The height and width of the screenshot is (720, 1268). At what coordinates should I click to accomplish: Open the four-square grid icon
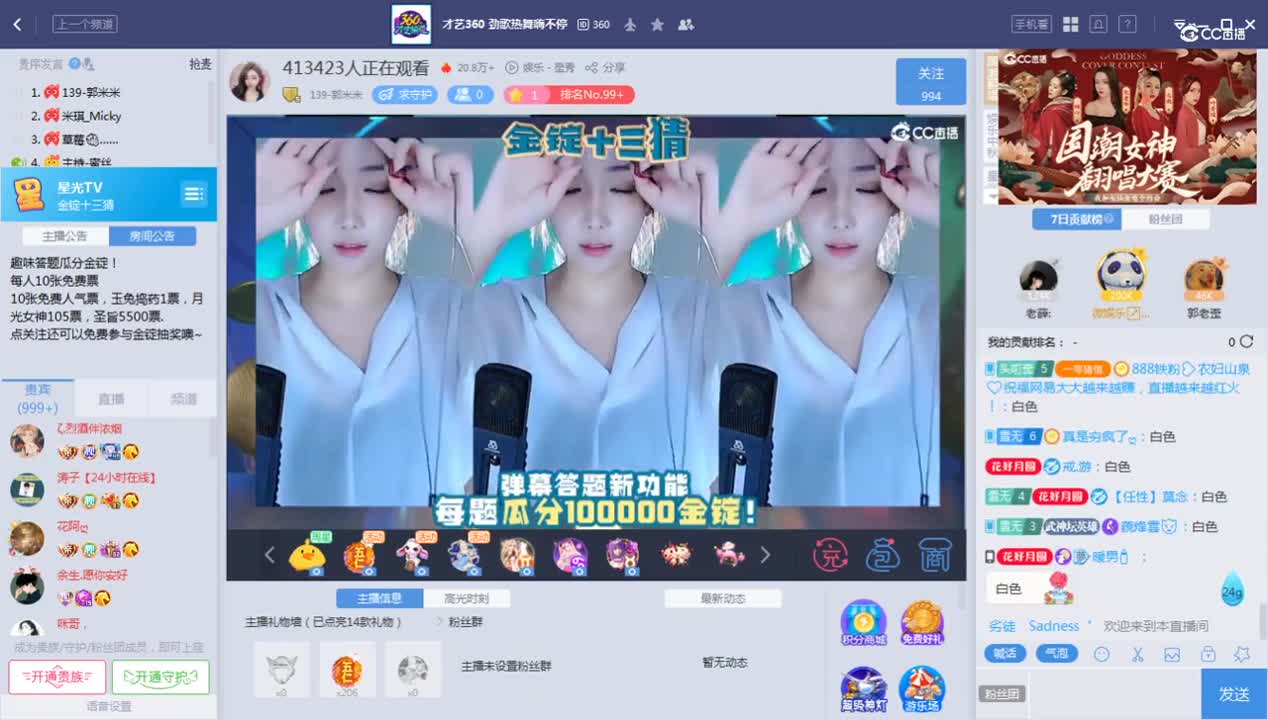[x=1070, y=24]
